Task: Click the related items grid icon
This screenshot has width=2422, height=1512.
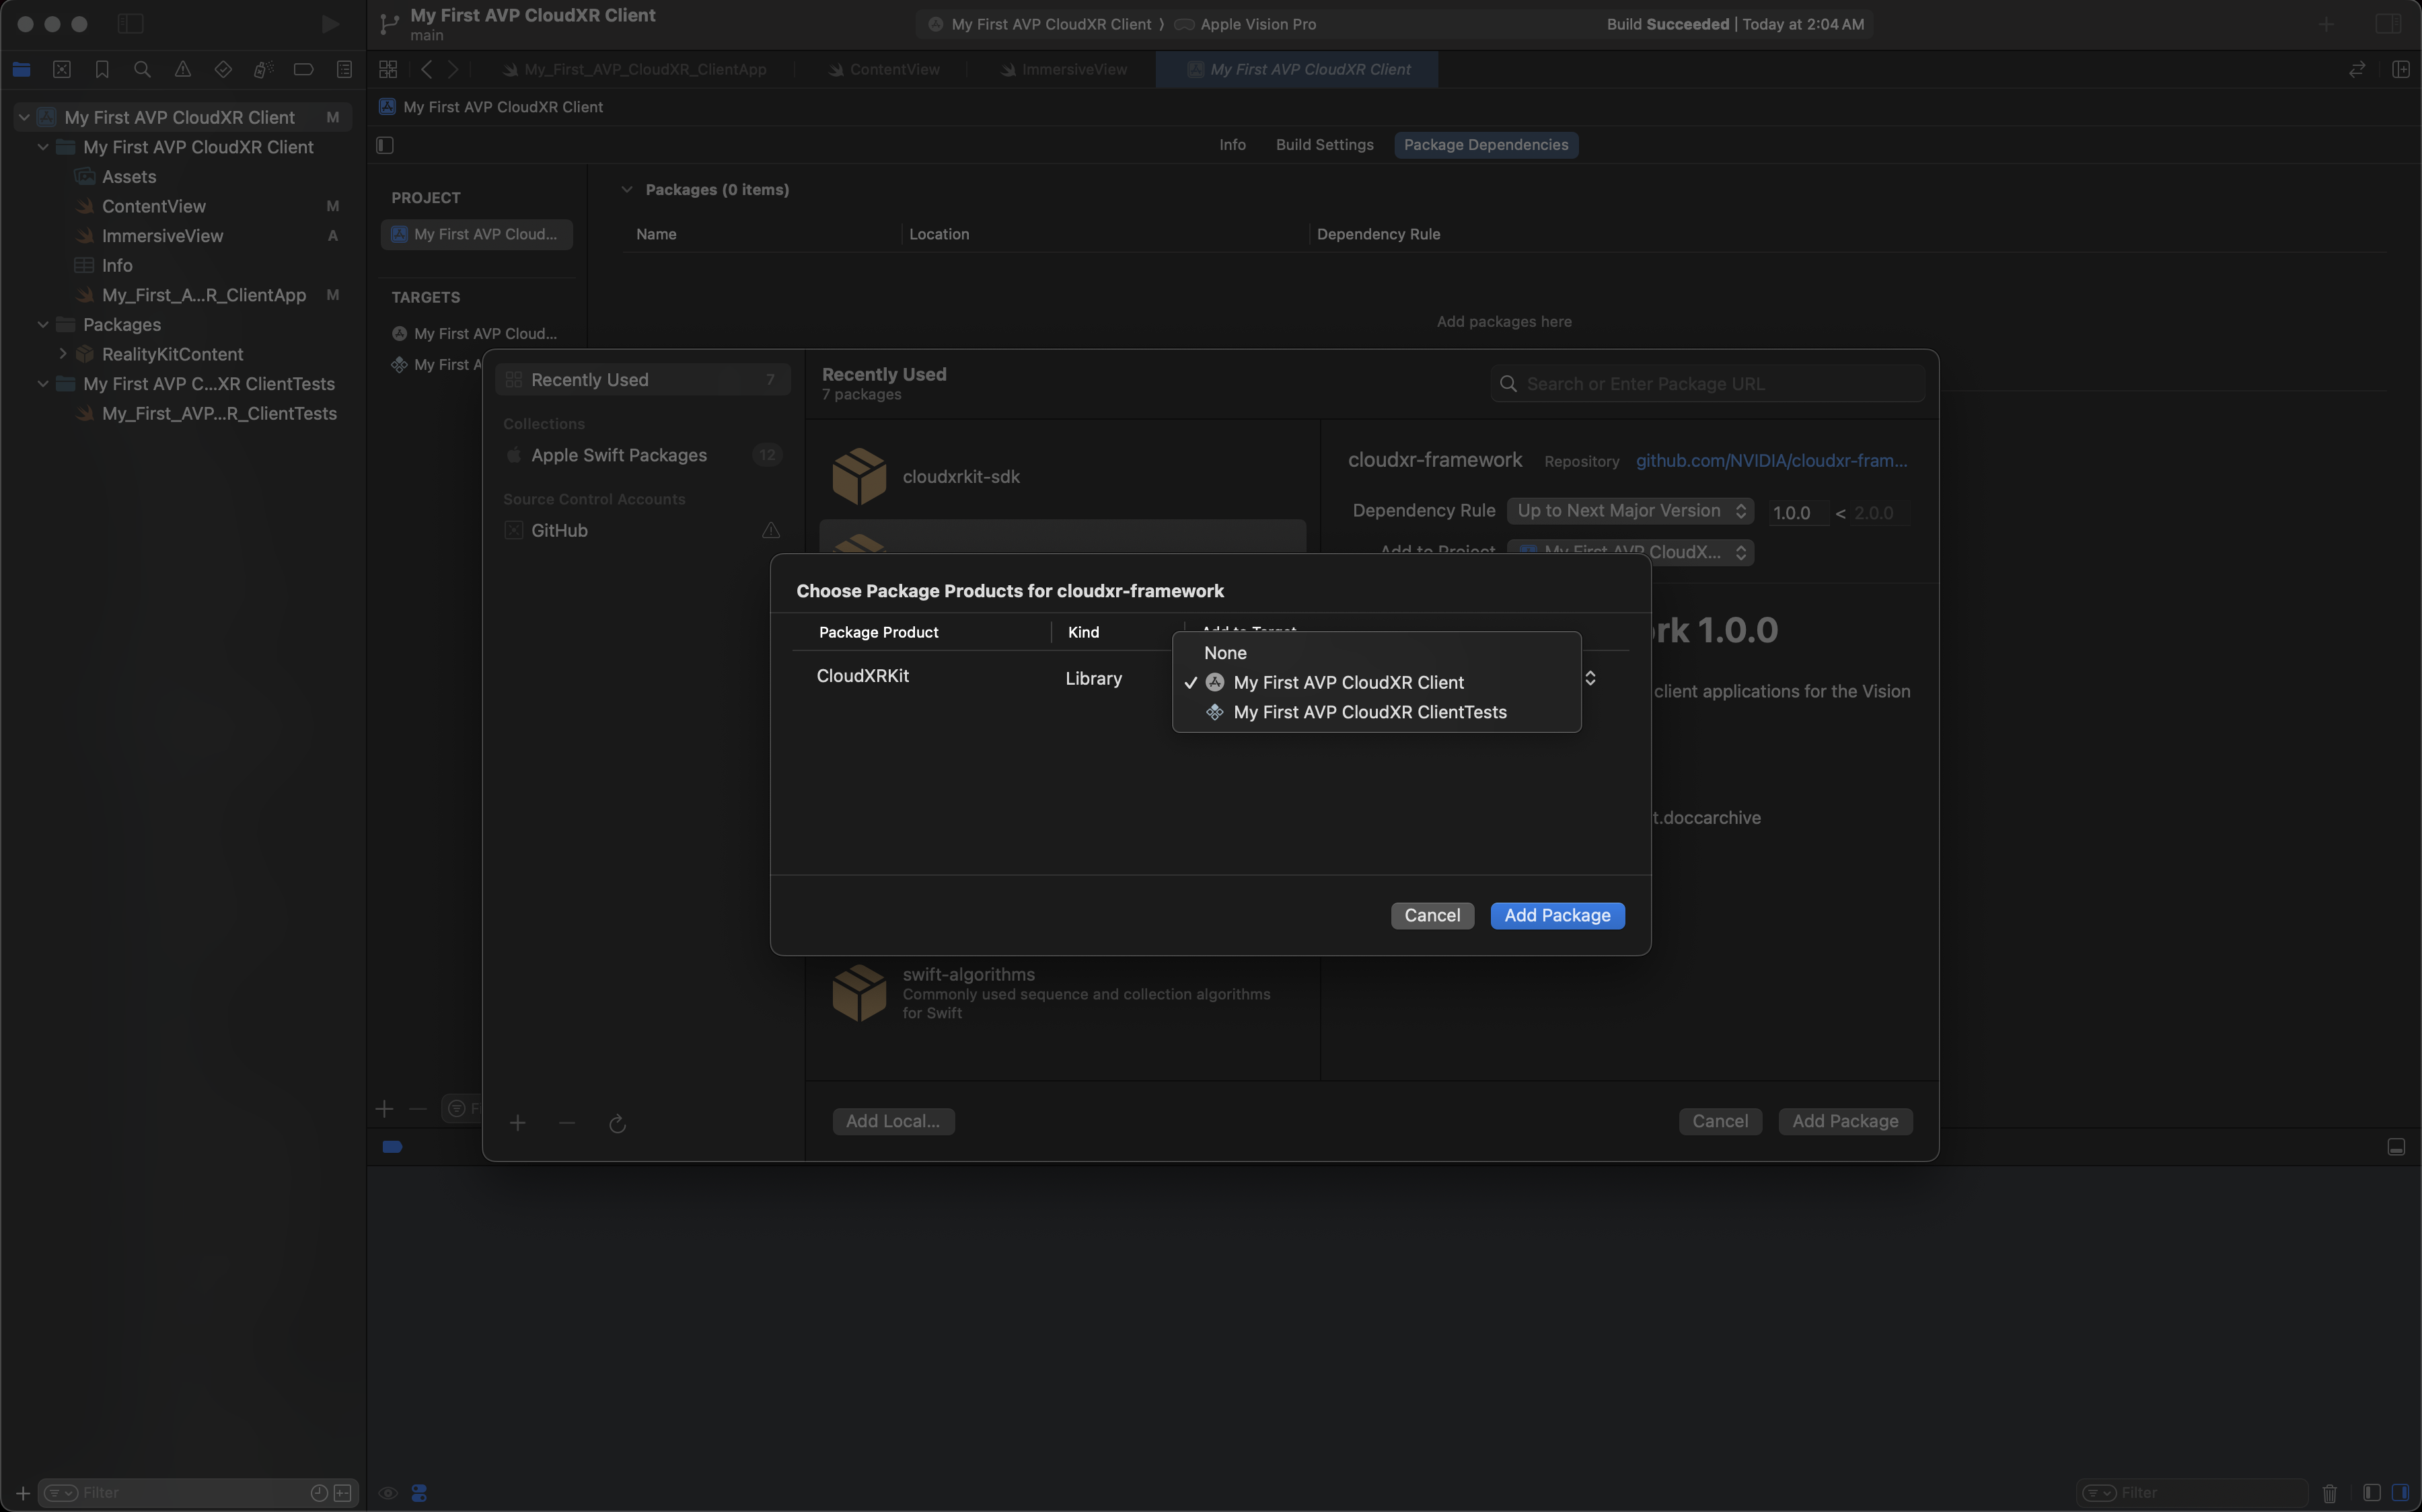Action: pyautogui.click(x=388, y=69)
